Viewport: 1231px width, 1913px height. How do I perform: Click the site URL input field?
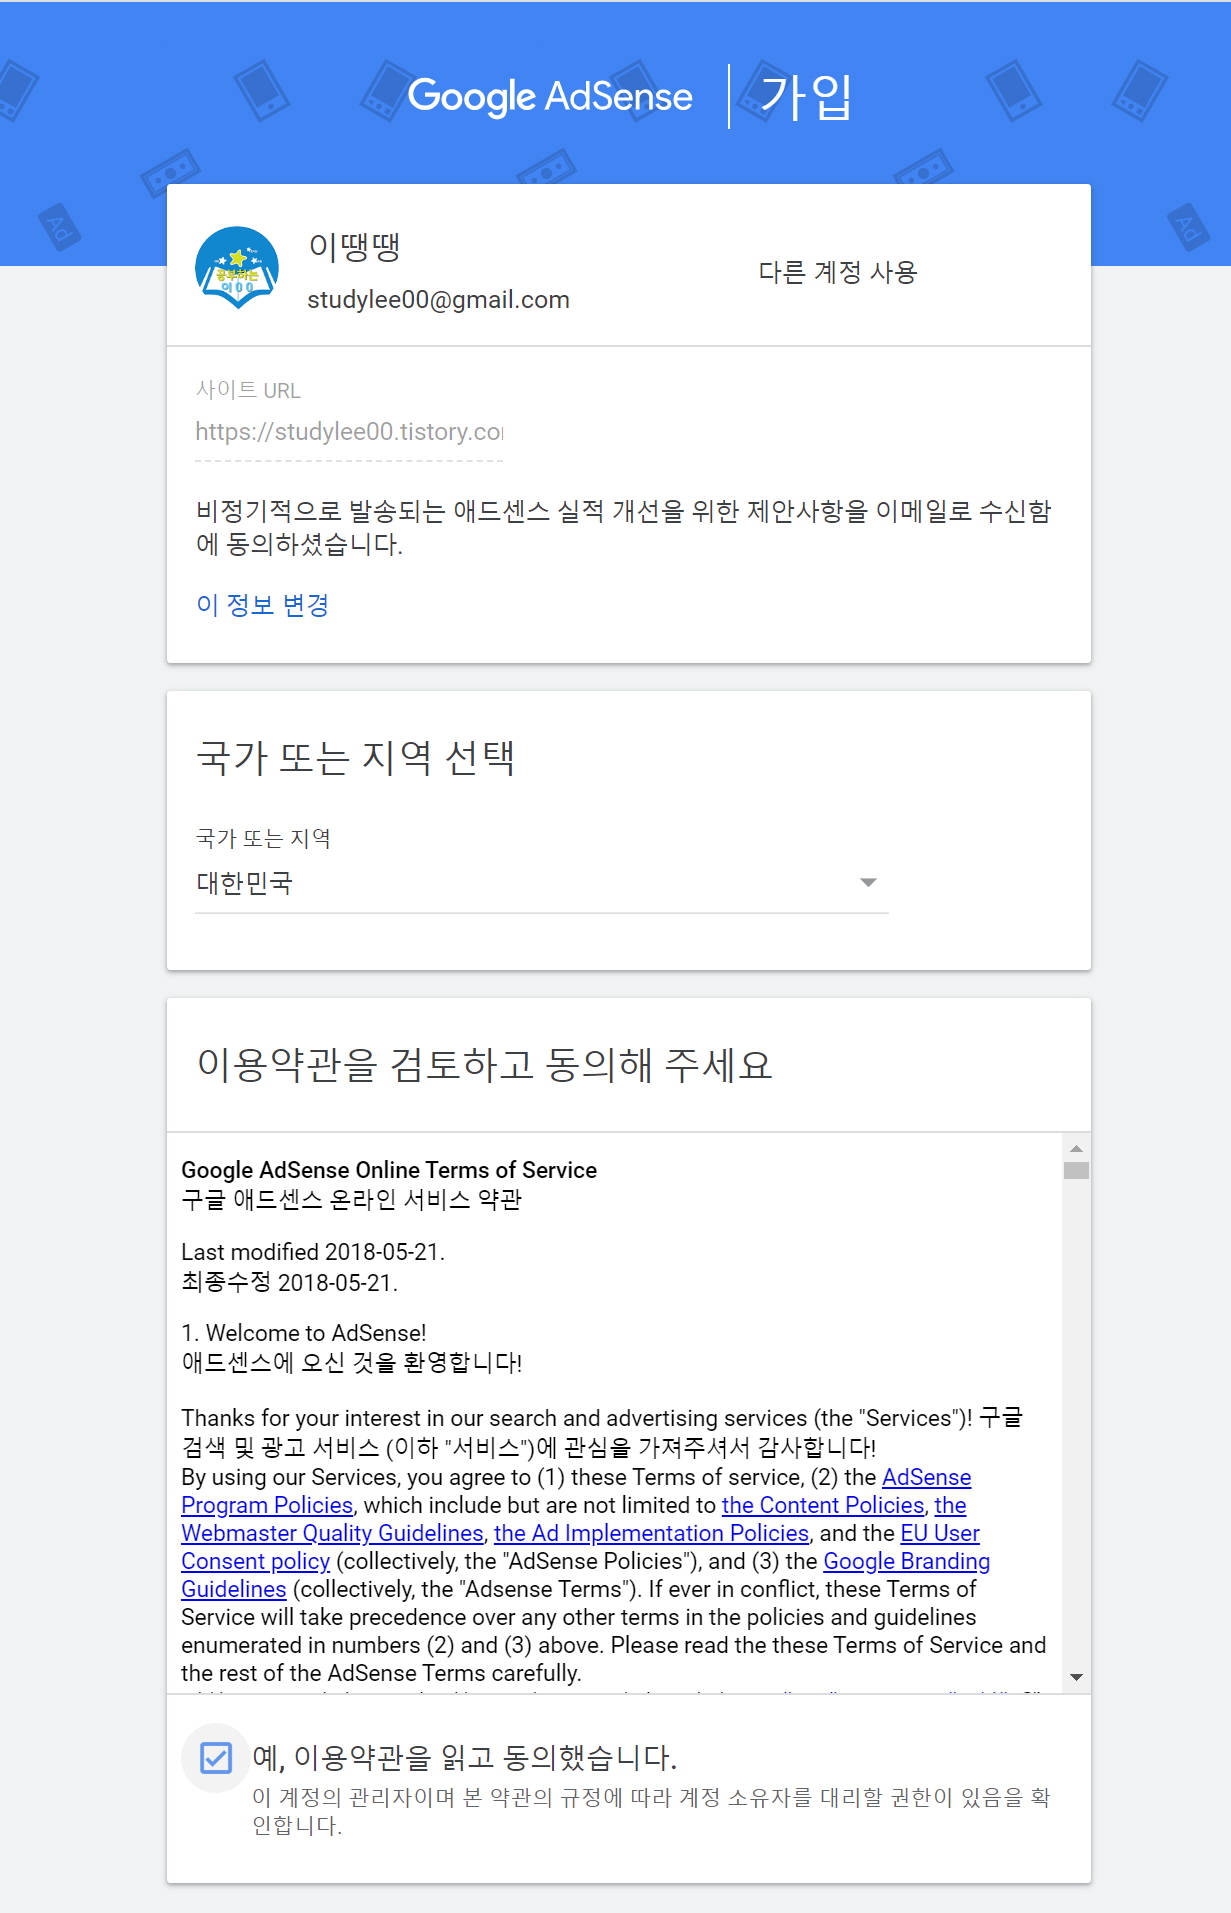coord(349,432)
